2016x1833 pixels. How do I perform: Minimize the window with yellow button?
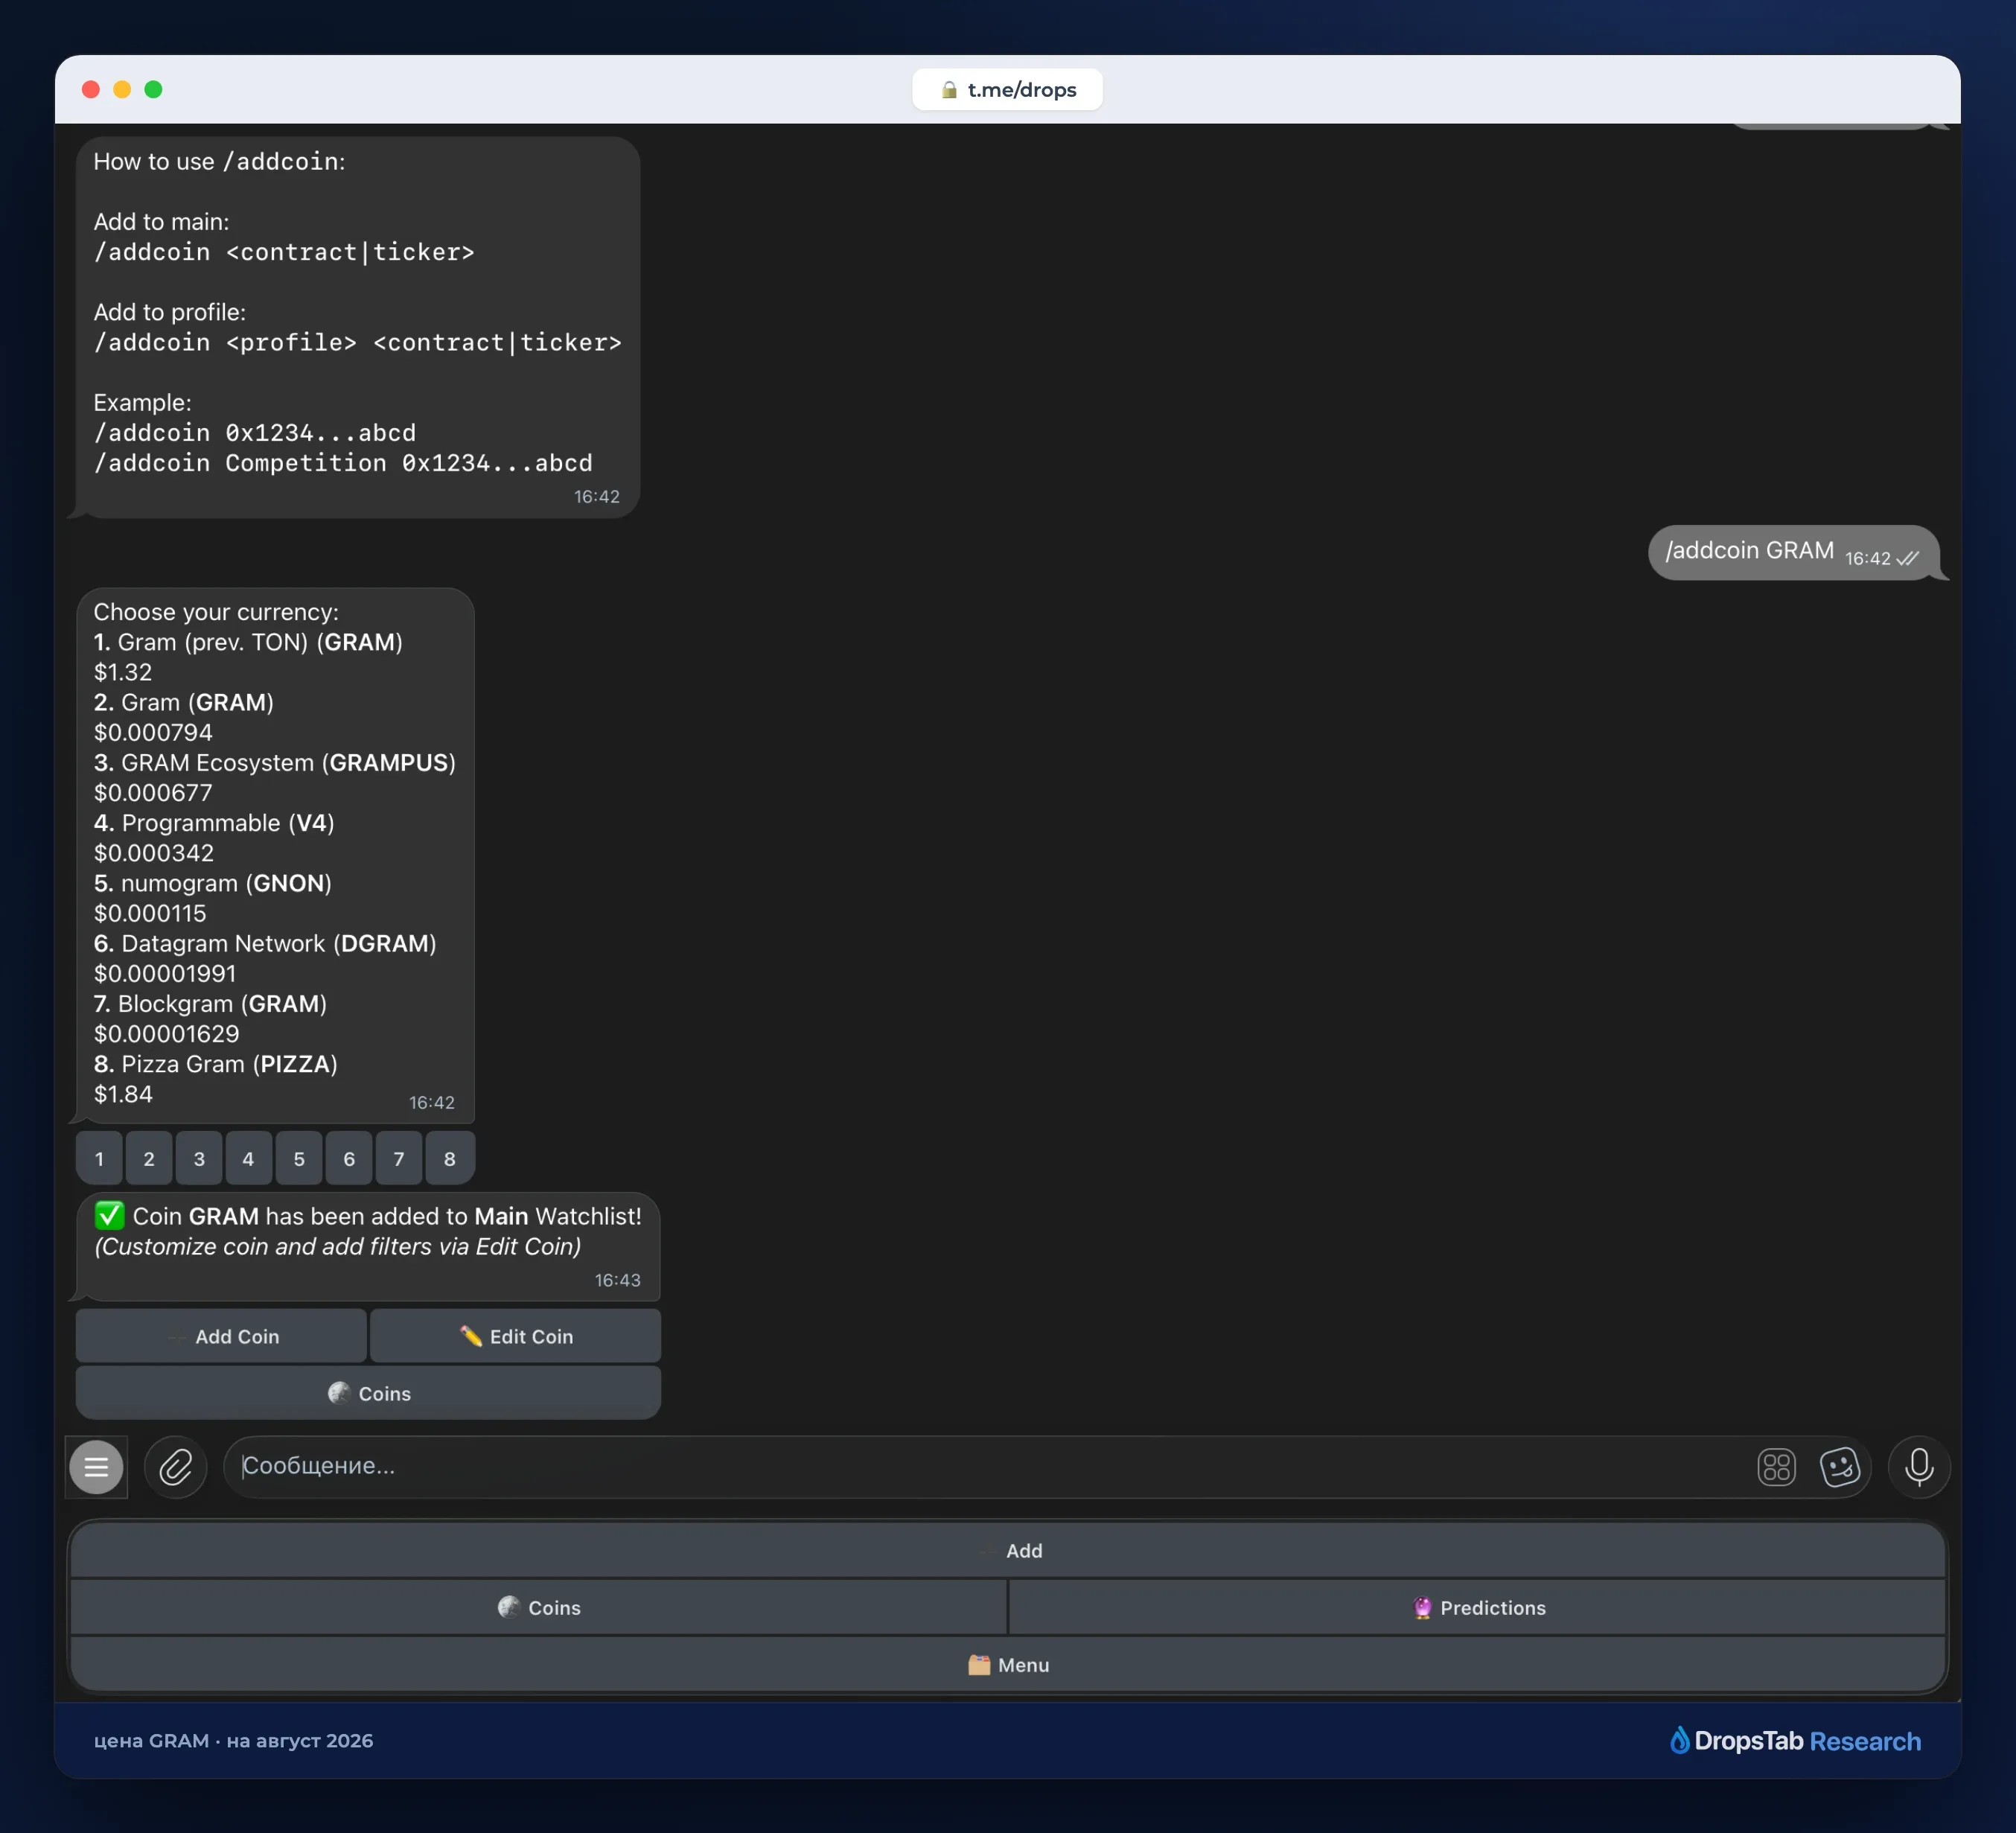point(122,90)
